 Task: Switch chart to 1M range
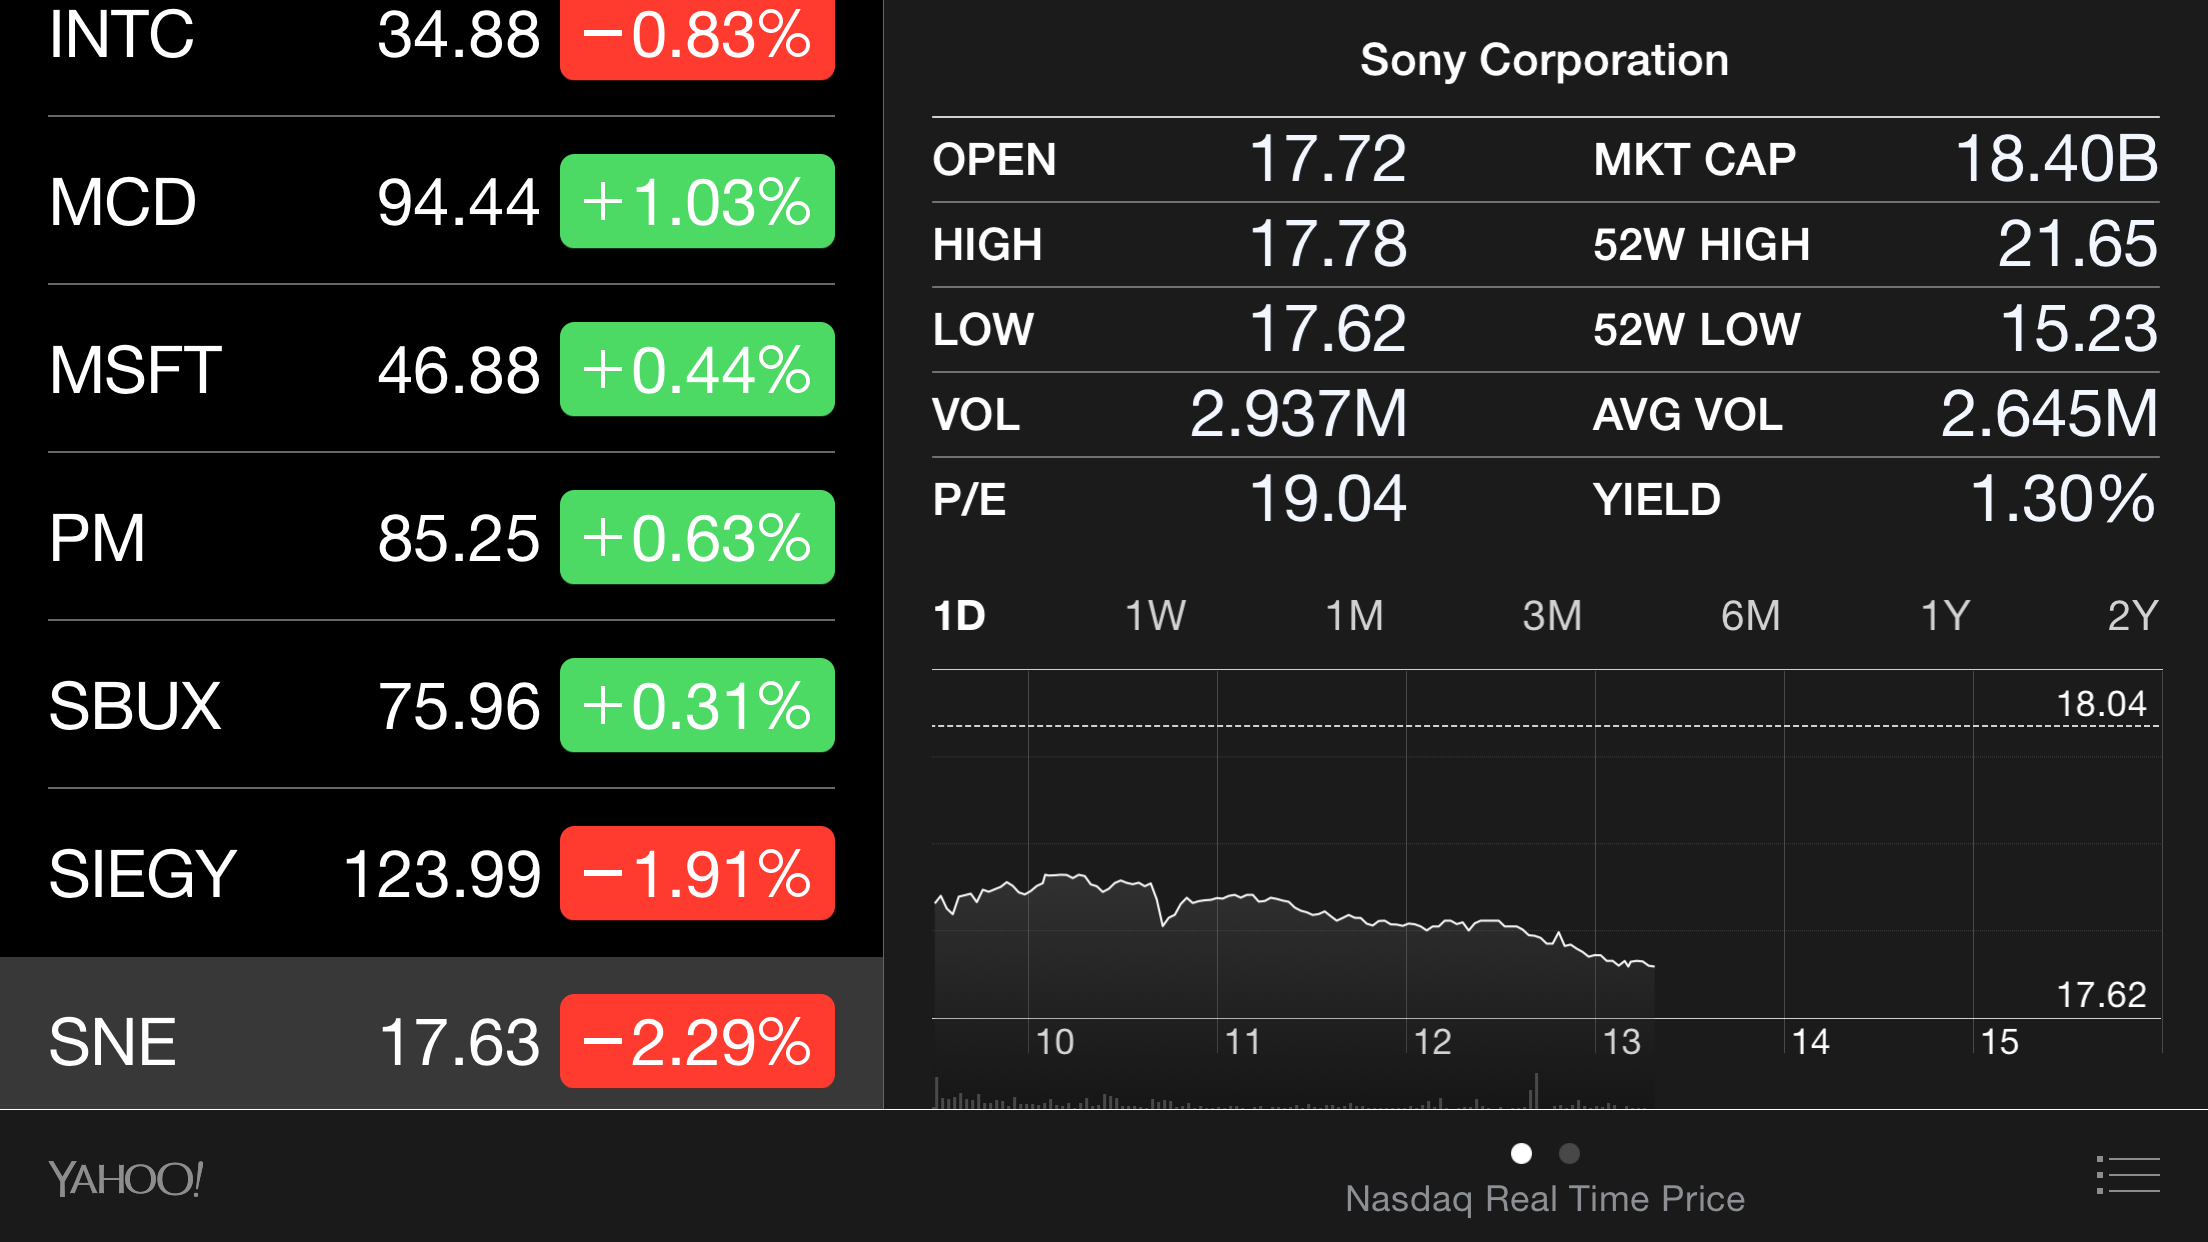(x=1354, y=615)
